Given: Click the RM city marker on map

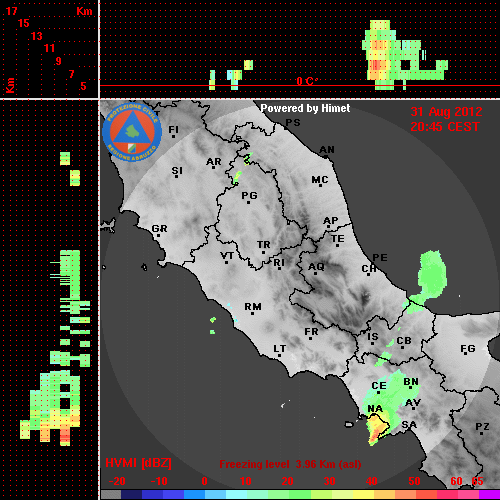Looking at the screenshot, I should click(253, 313).
